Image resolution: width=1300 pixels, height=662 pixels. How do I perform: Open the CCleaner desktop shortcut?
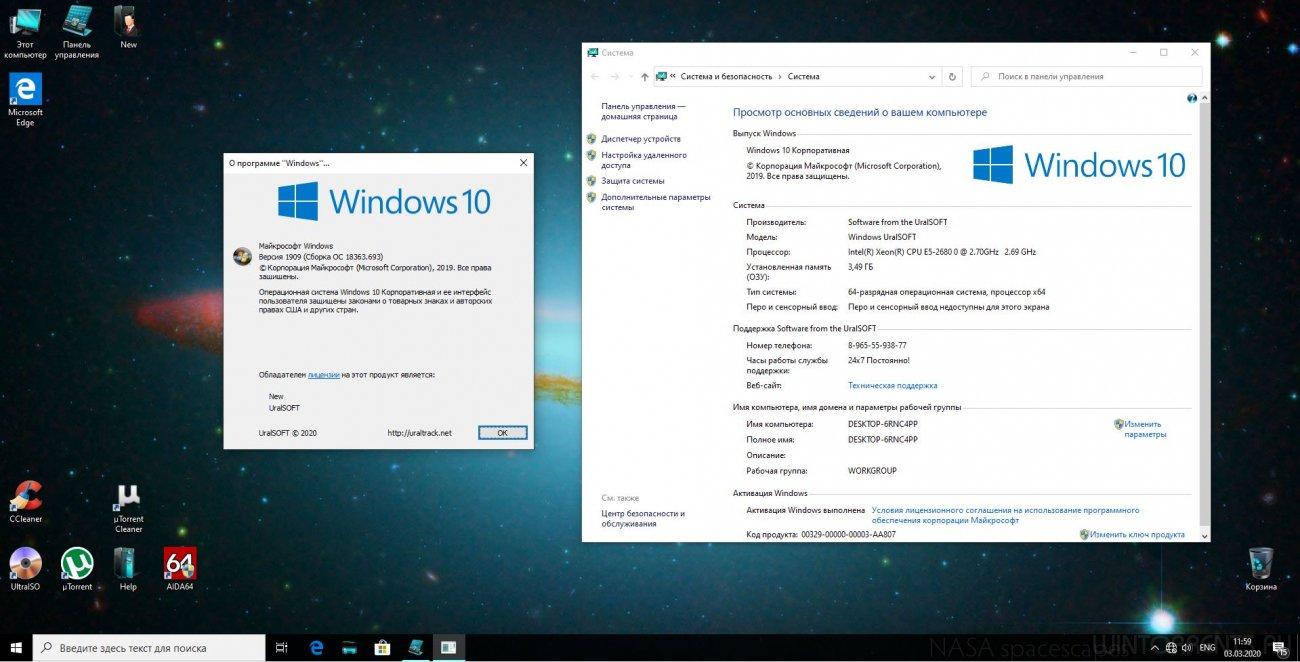coord(25,502)
